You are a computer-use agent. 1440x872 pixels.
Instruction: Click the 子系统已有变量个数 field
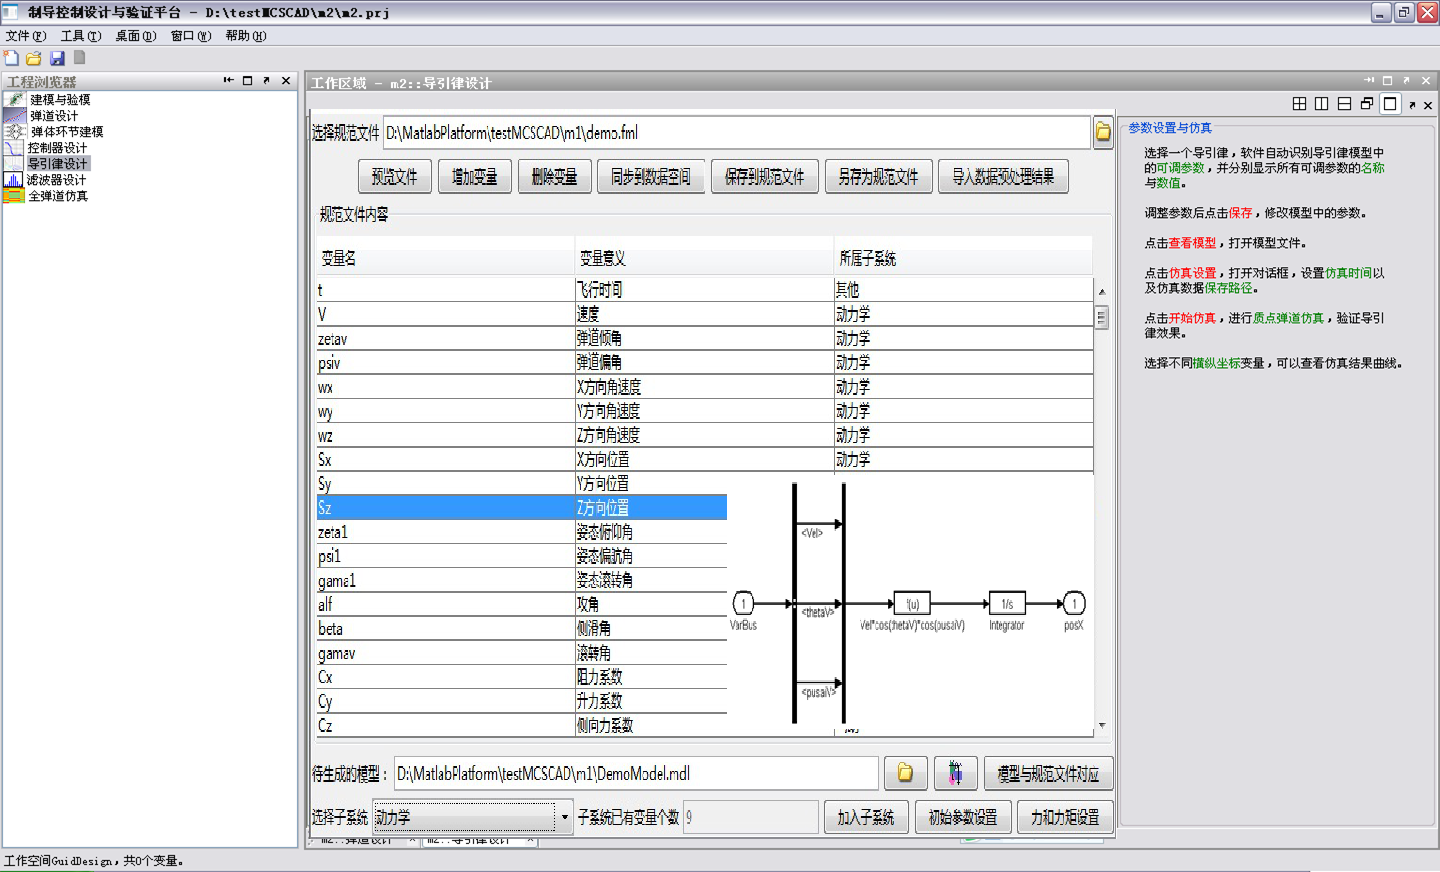751,817
